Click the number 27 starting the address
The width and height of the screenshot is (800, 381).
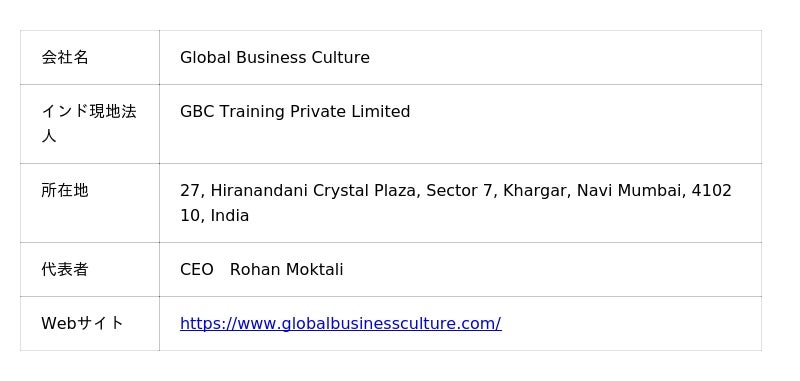[190, 191]
